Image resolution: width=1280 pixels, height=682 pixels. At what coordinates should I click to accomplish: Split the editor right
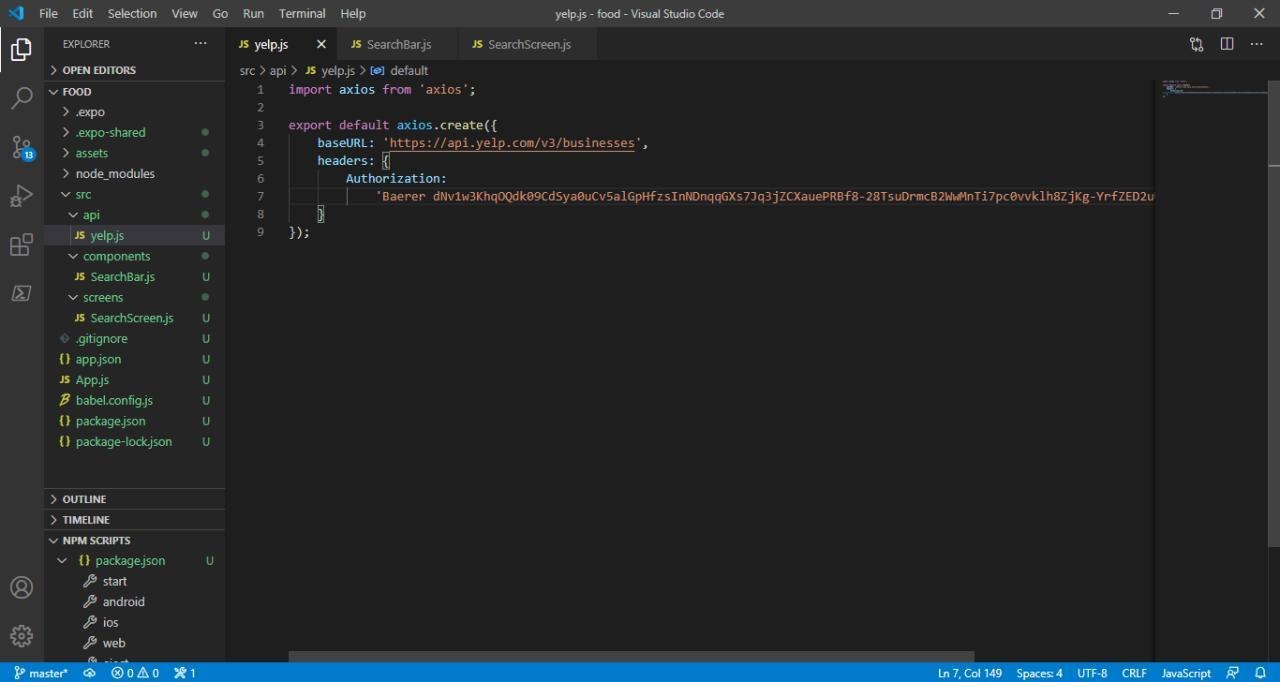coord(1227,44)
